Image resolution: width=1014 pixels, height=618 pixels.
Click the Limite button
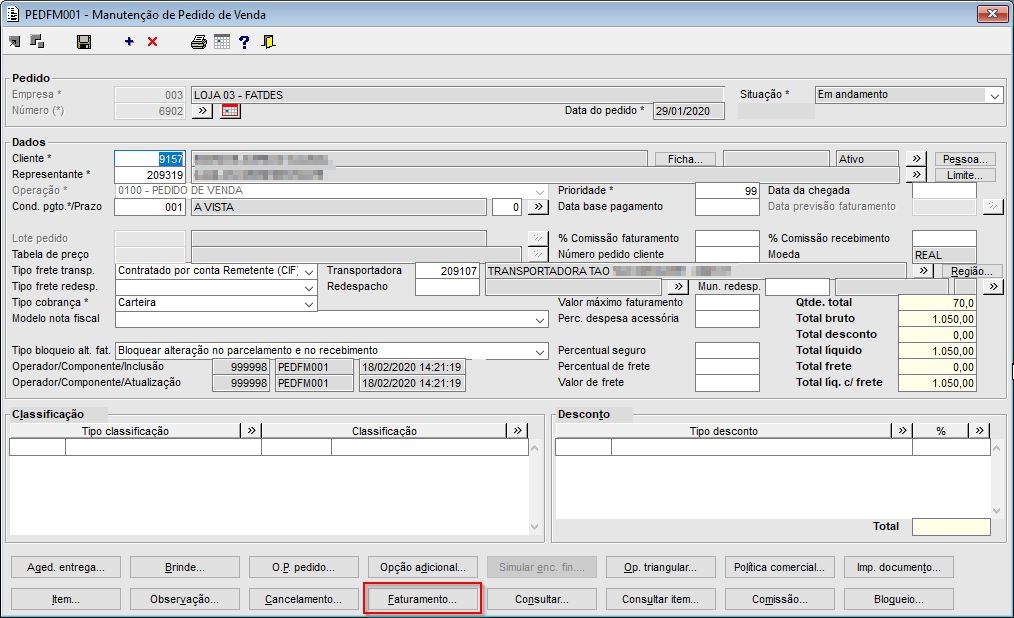965,175
